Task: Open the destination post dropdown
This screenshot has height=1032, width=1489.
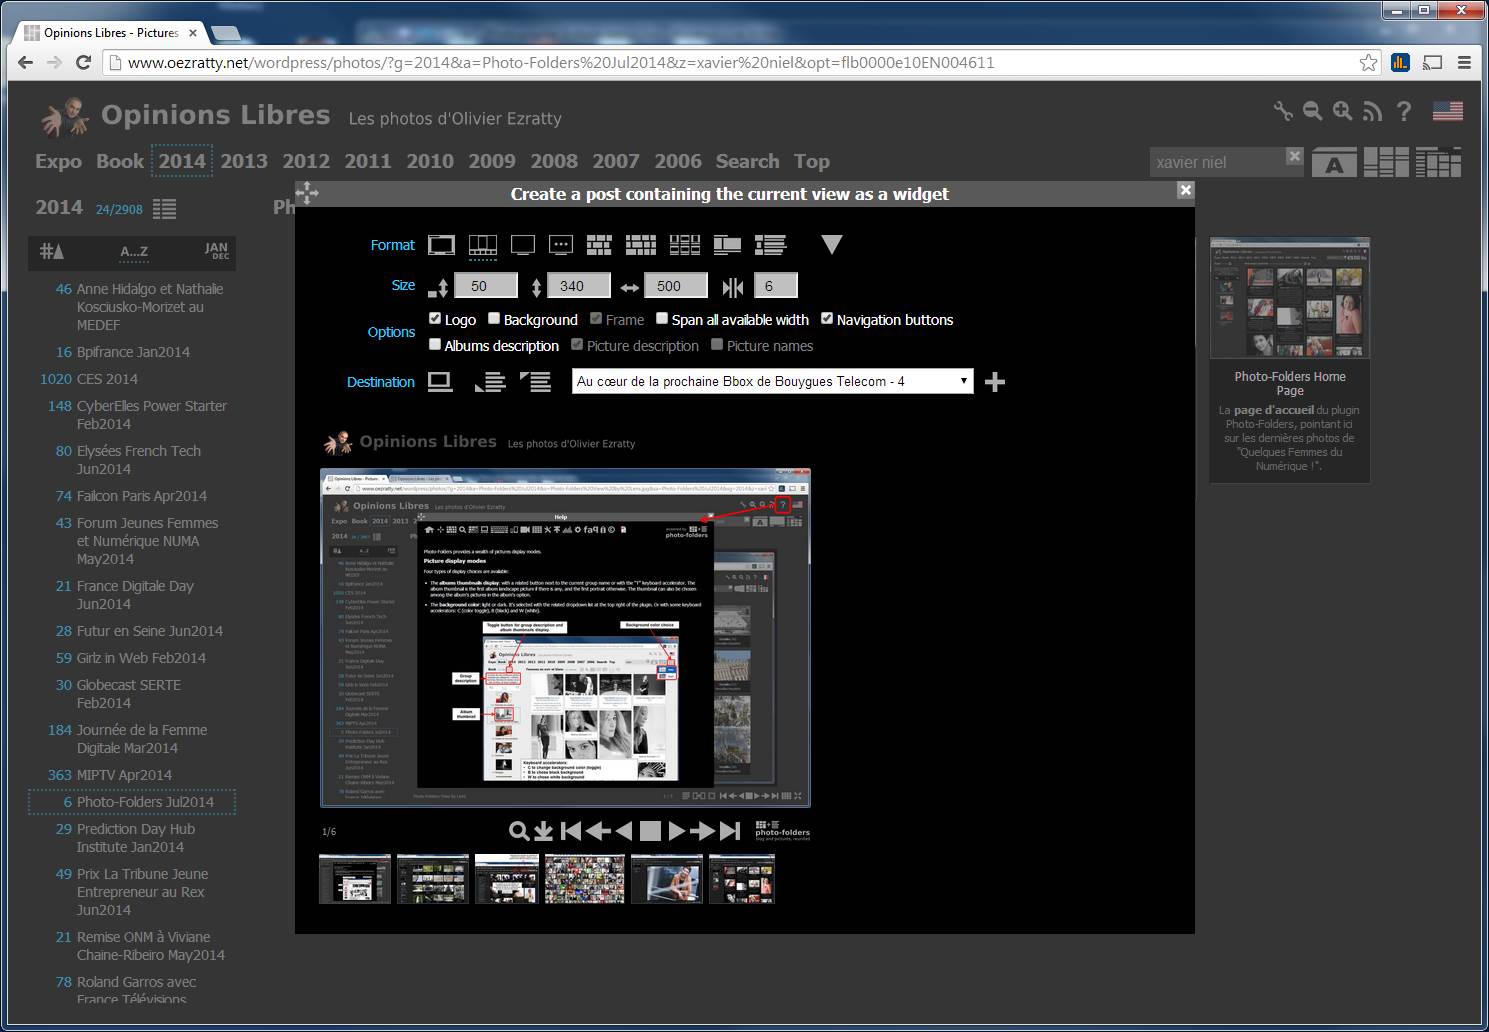Action: (772, 381)
